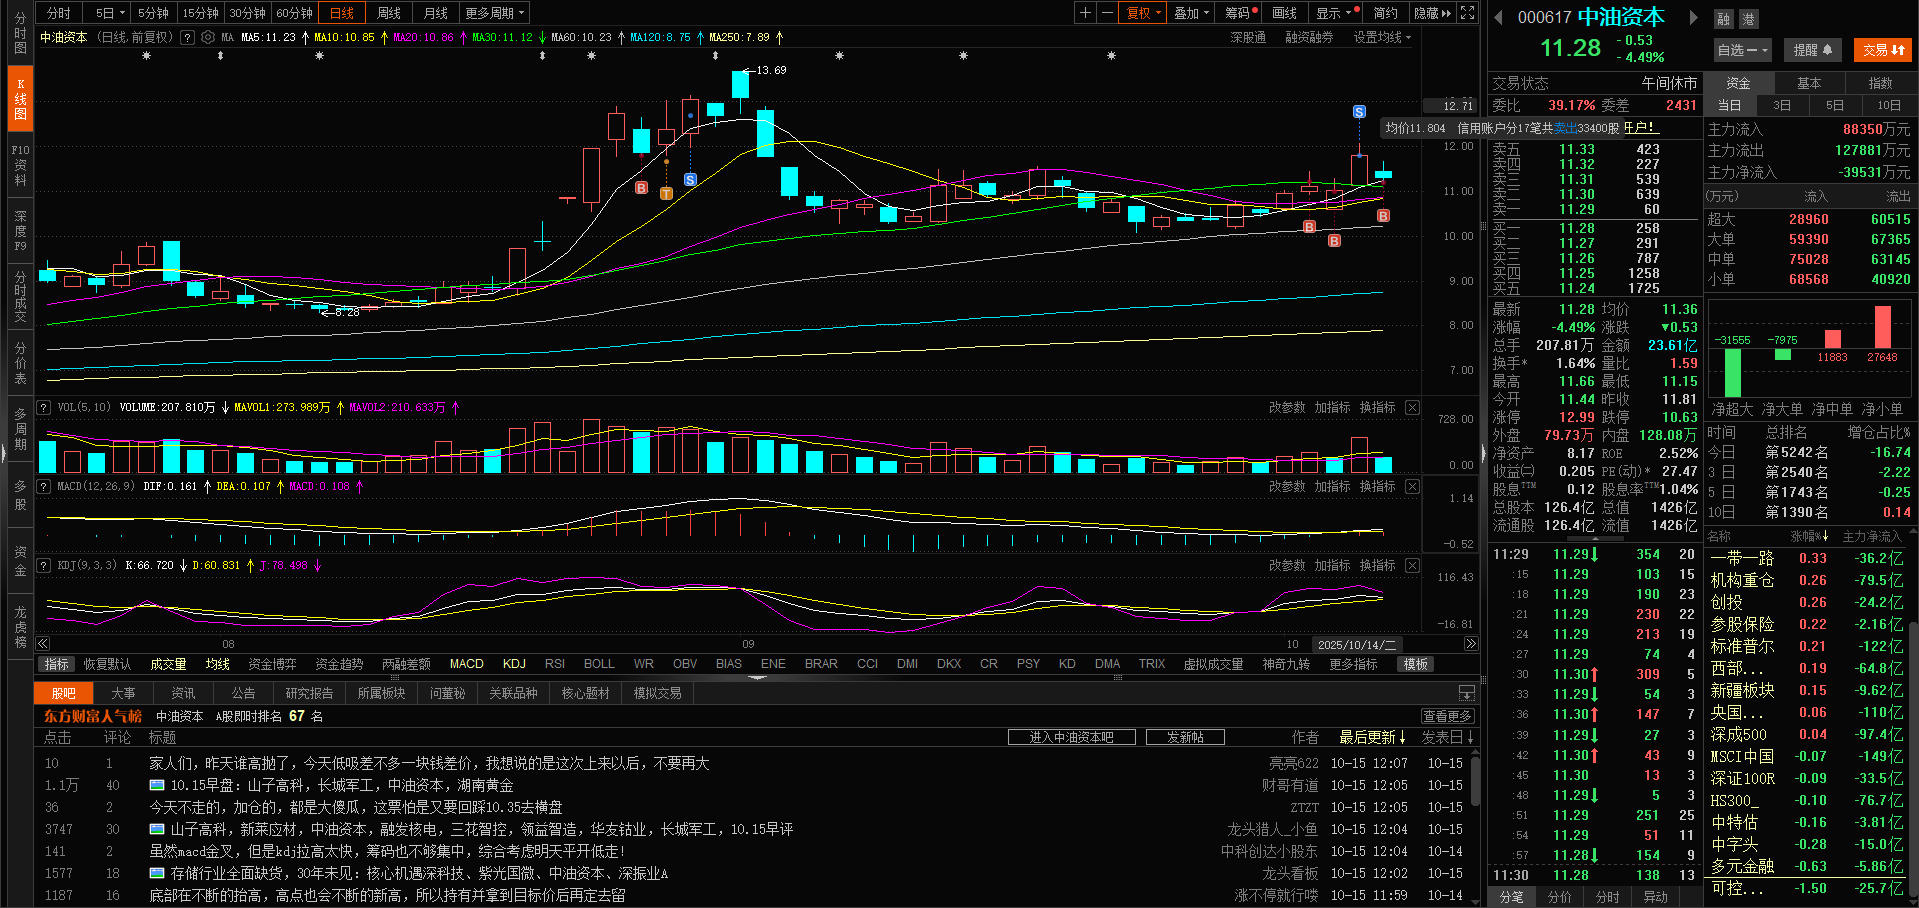Open the 自选 watchlist dropdown

(x=1742, y=50)
